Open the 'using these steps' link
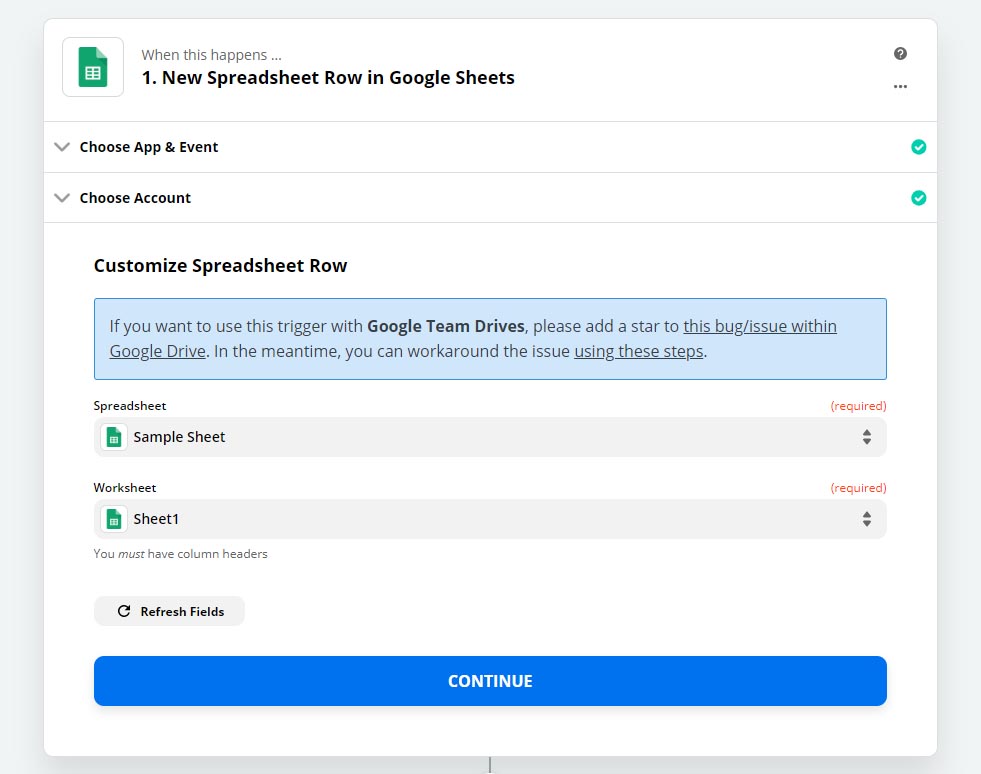Image resolution: width=981 pixels, height=774 pixels. click(639, 351)
